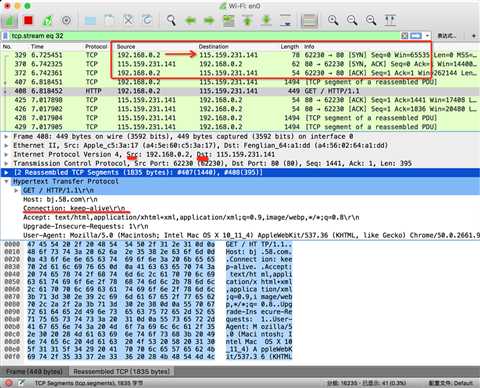This screenshot has height=388, width=480.
Task: Select packet 429 row
Action: click(x=240, y=127)
